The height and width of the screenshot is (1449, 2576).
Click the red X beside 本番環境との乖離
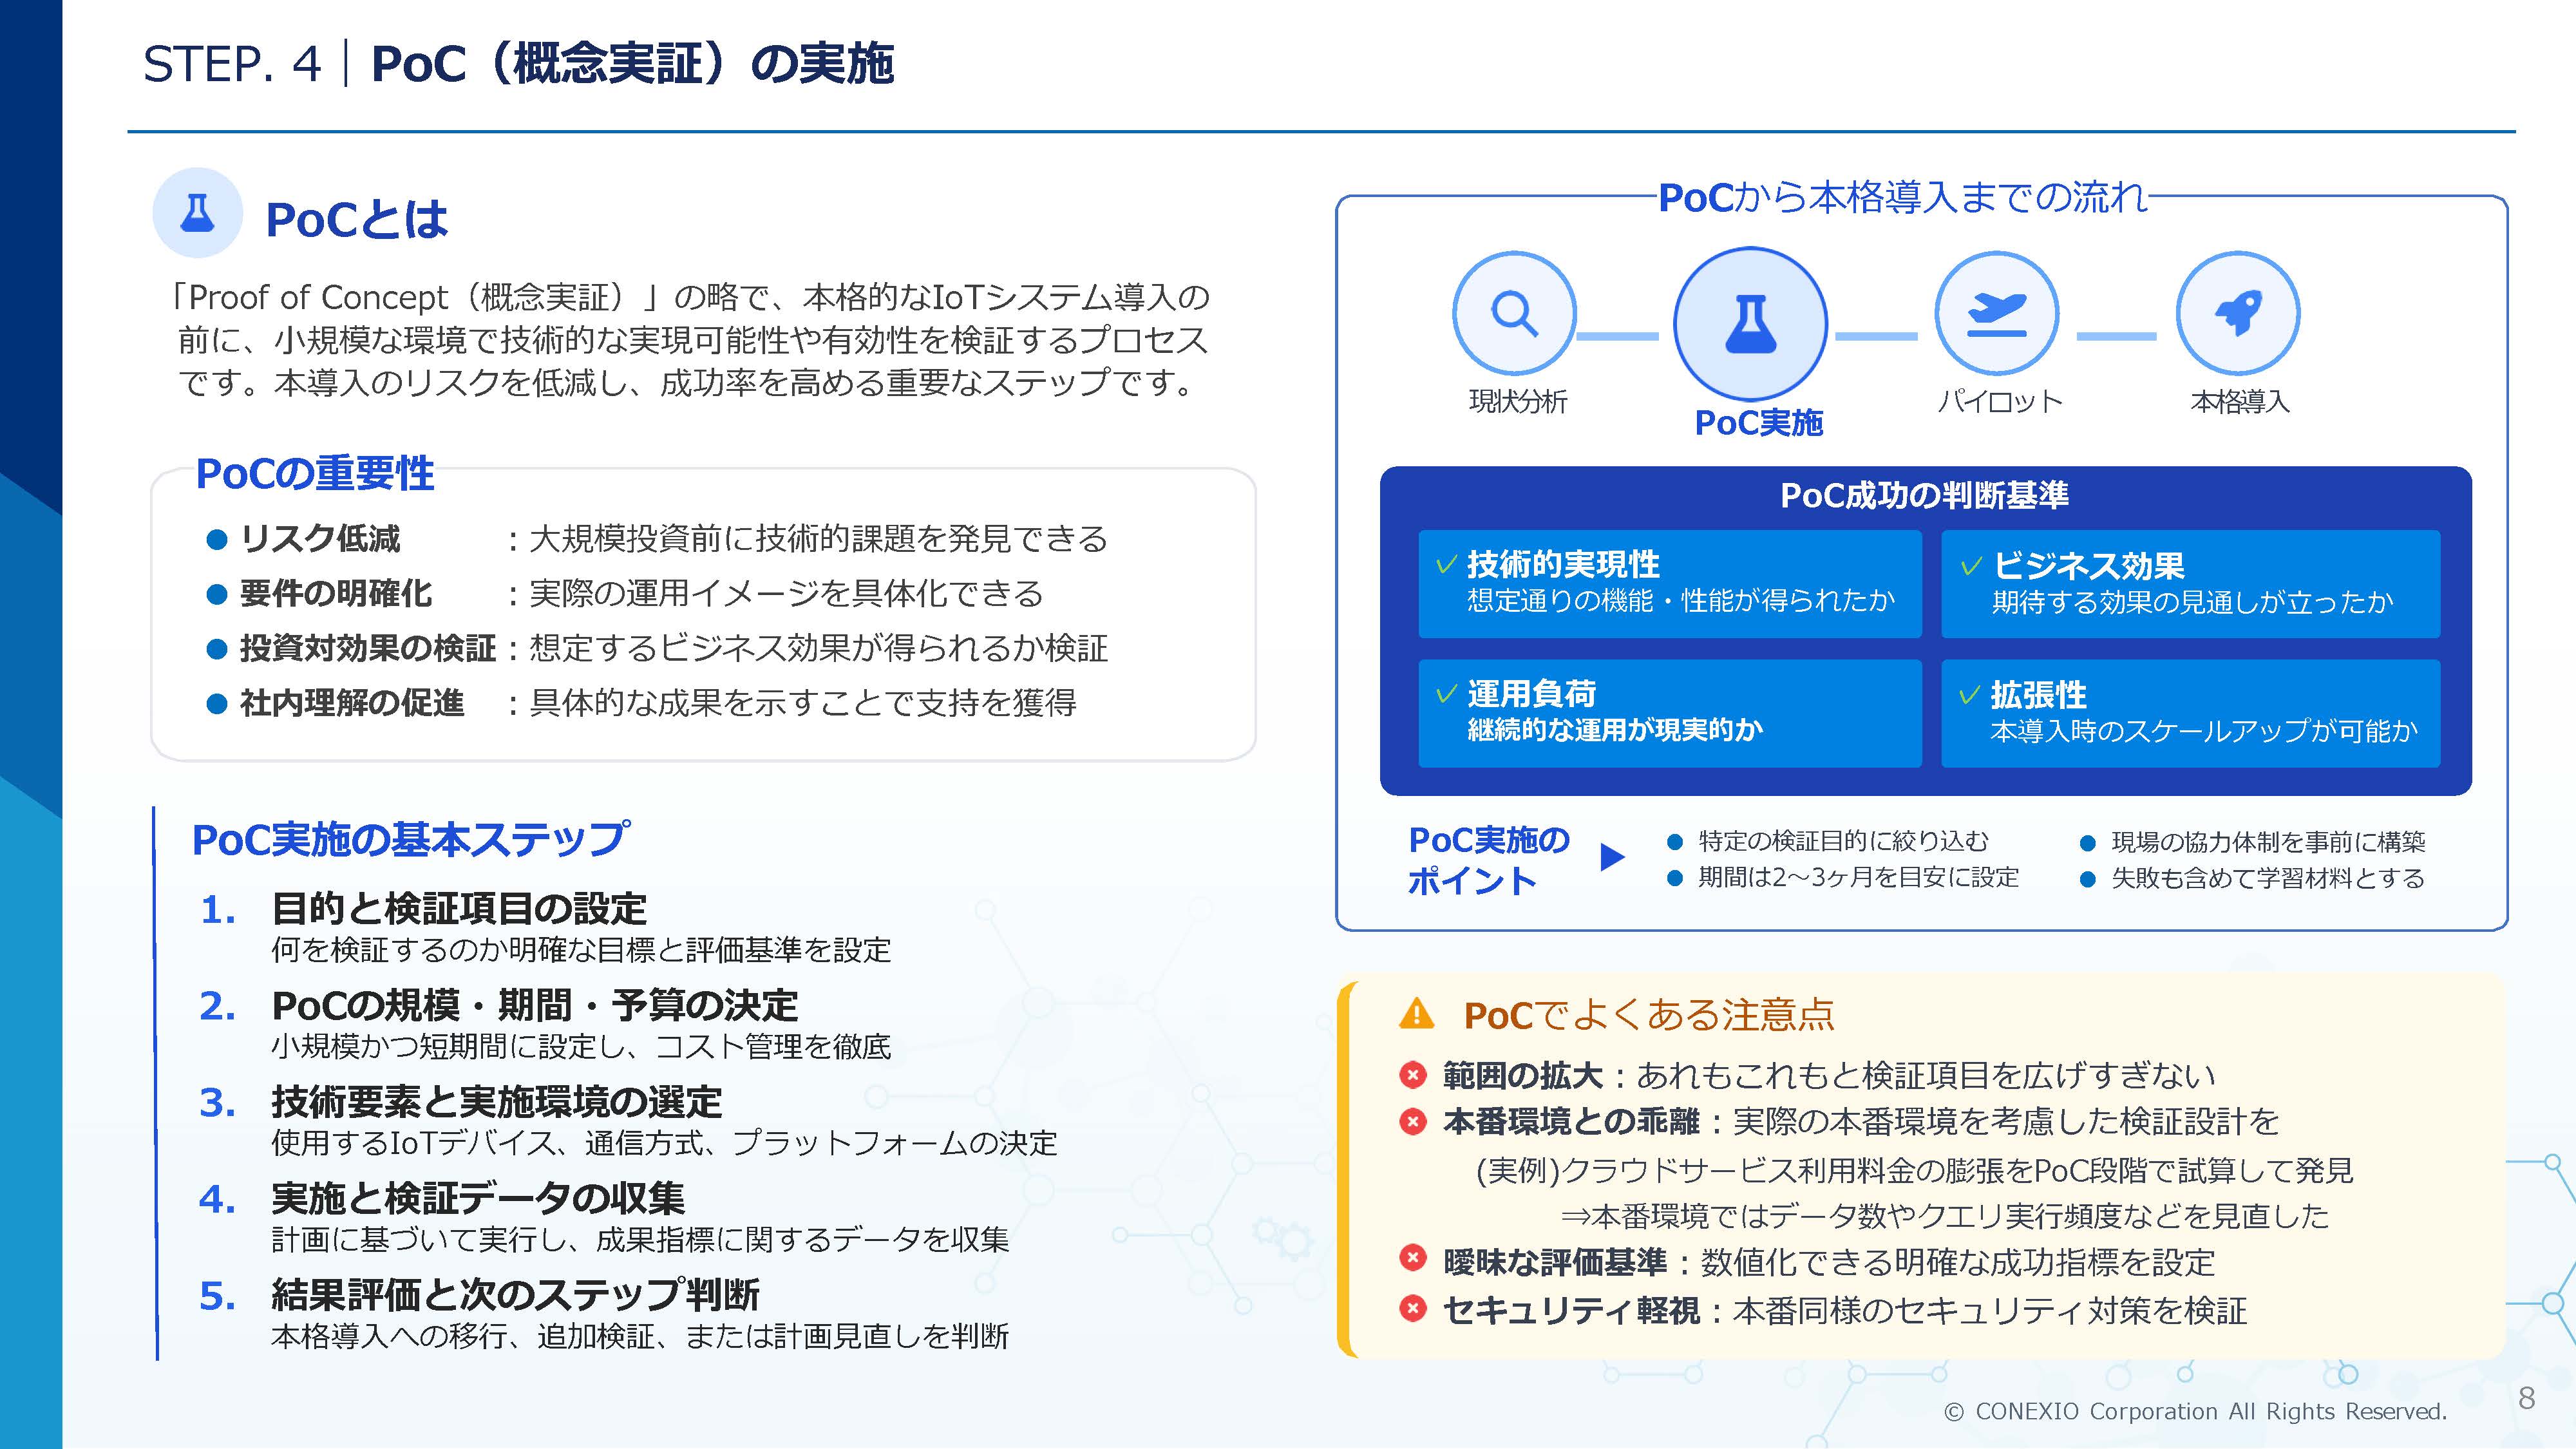point(1412,1121)
